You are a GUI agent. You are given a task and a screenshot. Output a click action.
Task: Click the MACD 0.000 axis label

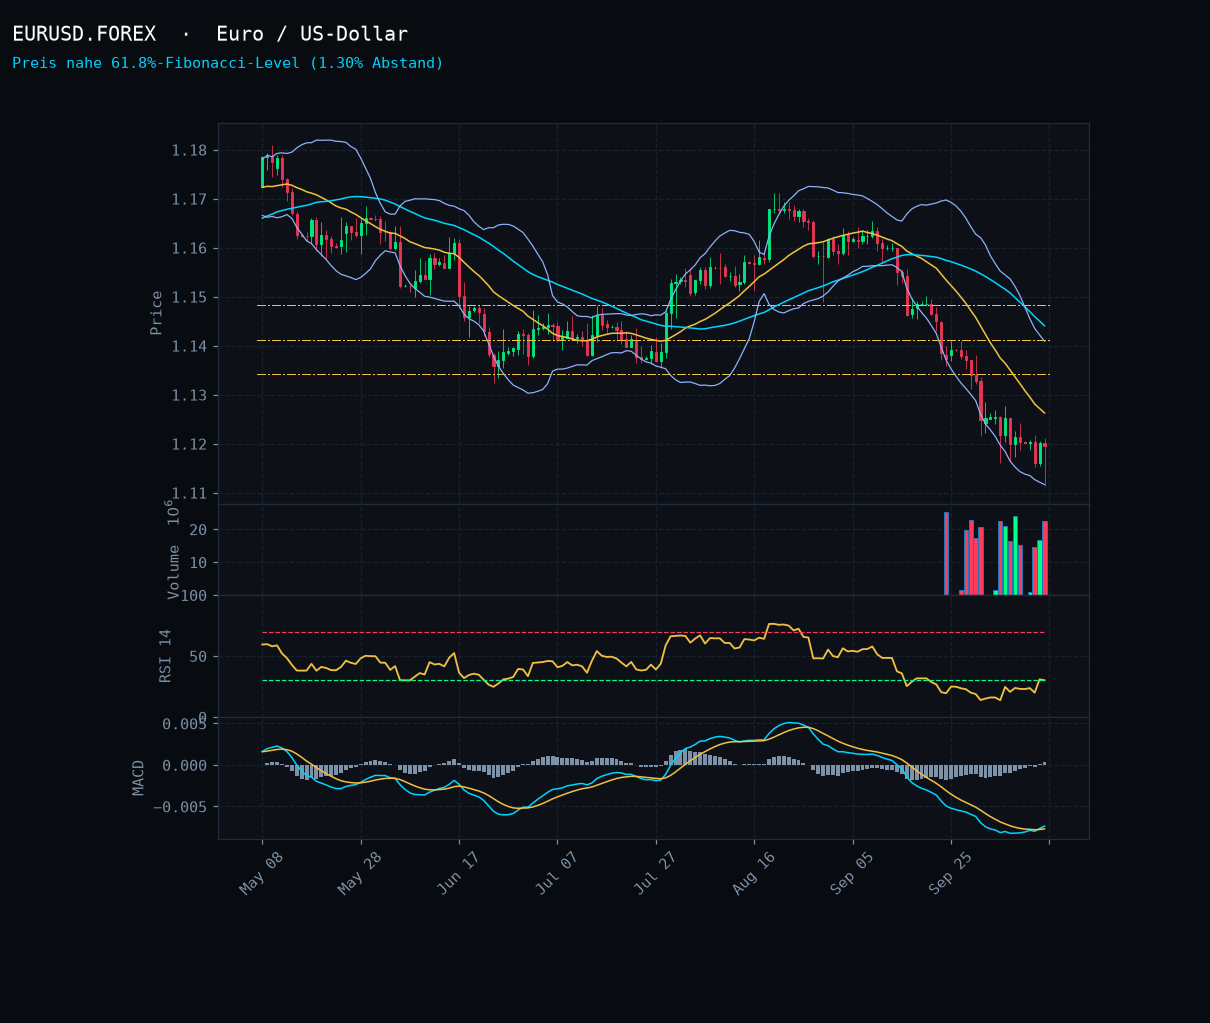[185, 766]
